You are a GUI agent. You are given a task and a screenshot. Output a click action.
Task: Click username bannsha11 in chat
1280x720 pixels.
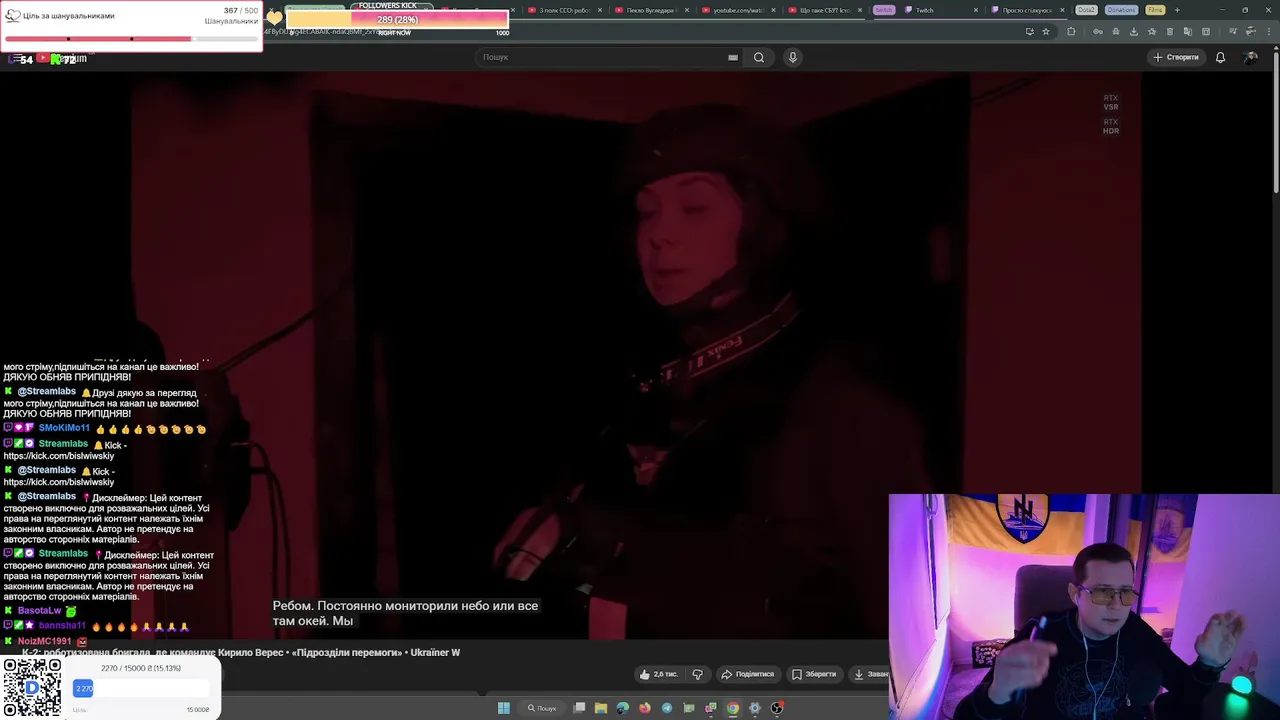click(62, 626)
